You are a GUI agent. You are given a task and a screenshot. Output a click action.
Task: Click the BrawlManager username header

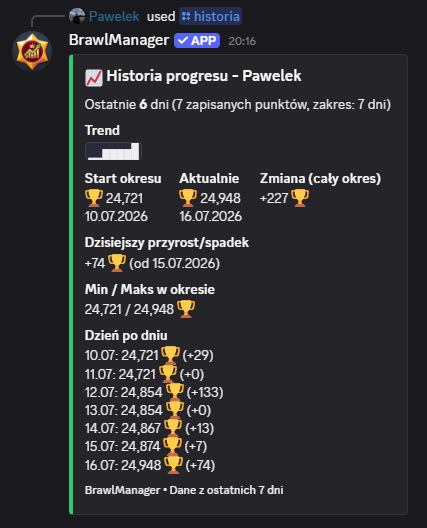[119, 40]
